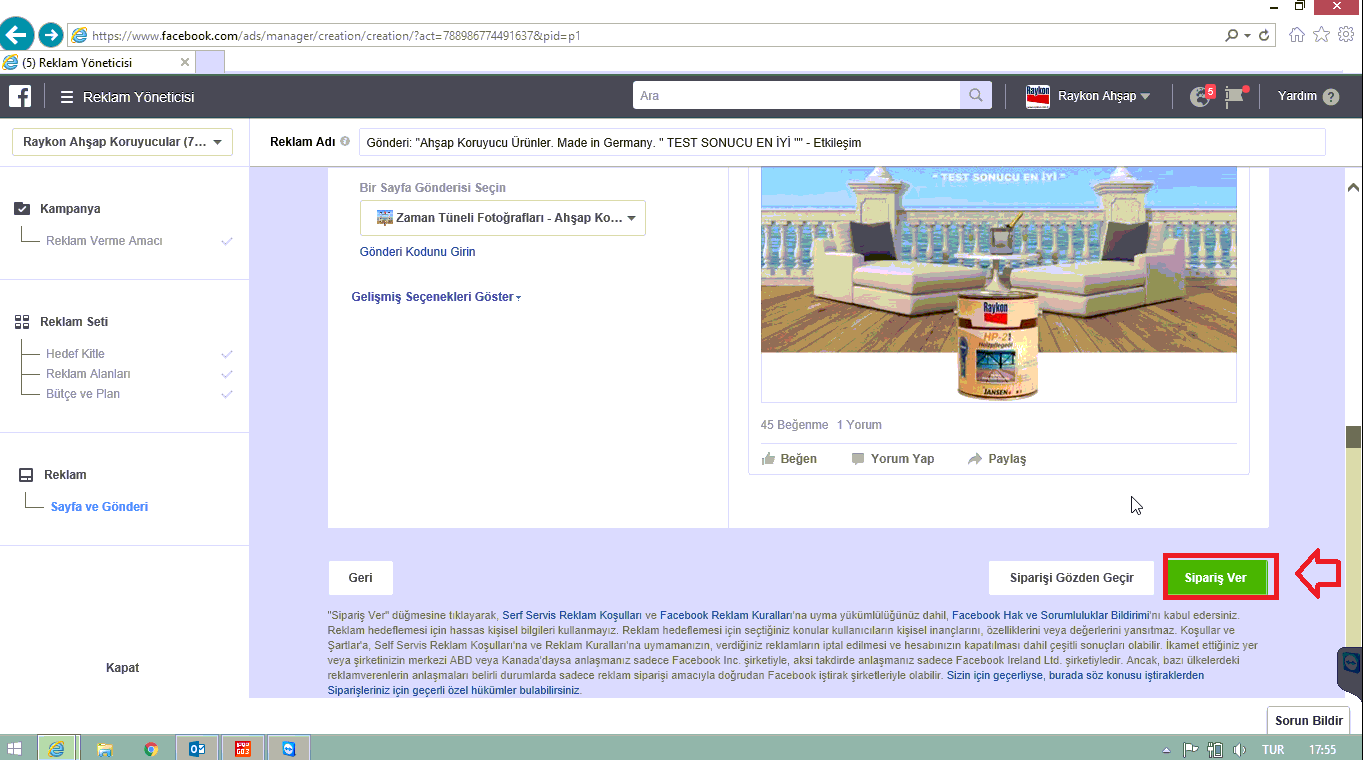This screenshot has width=1363, height=760.
Task: Open the globe notifications icon
Action: click(x=1200, y=97)
